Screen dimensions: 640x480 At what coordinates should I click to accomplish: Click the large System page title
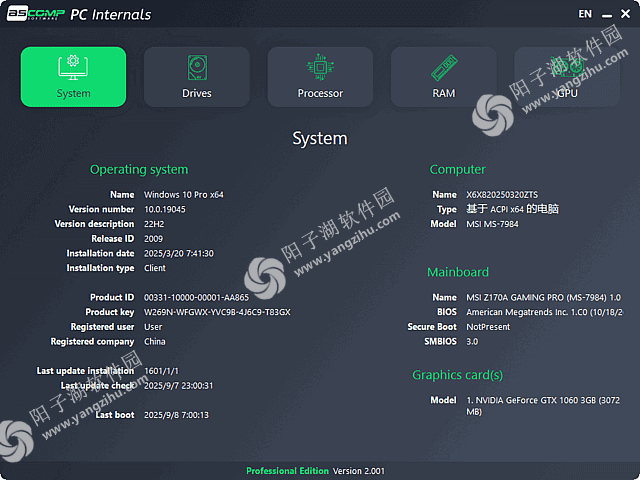[x=320, y=138]
